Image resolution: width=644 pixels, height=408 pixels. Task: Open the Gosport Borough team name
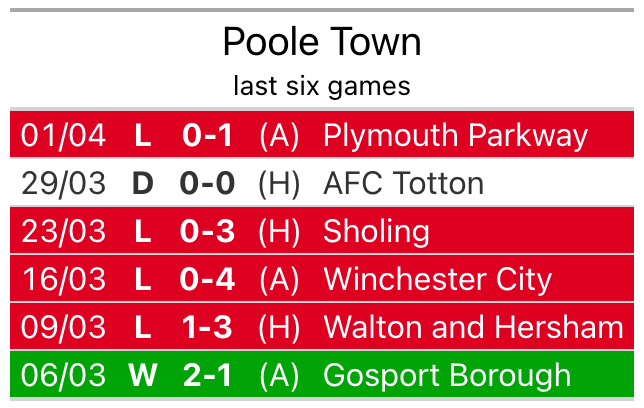coord(447,375)
